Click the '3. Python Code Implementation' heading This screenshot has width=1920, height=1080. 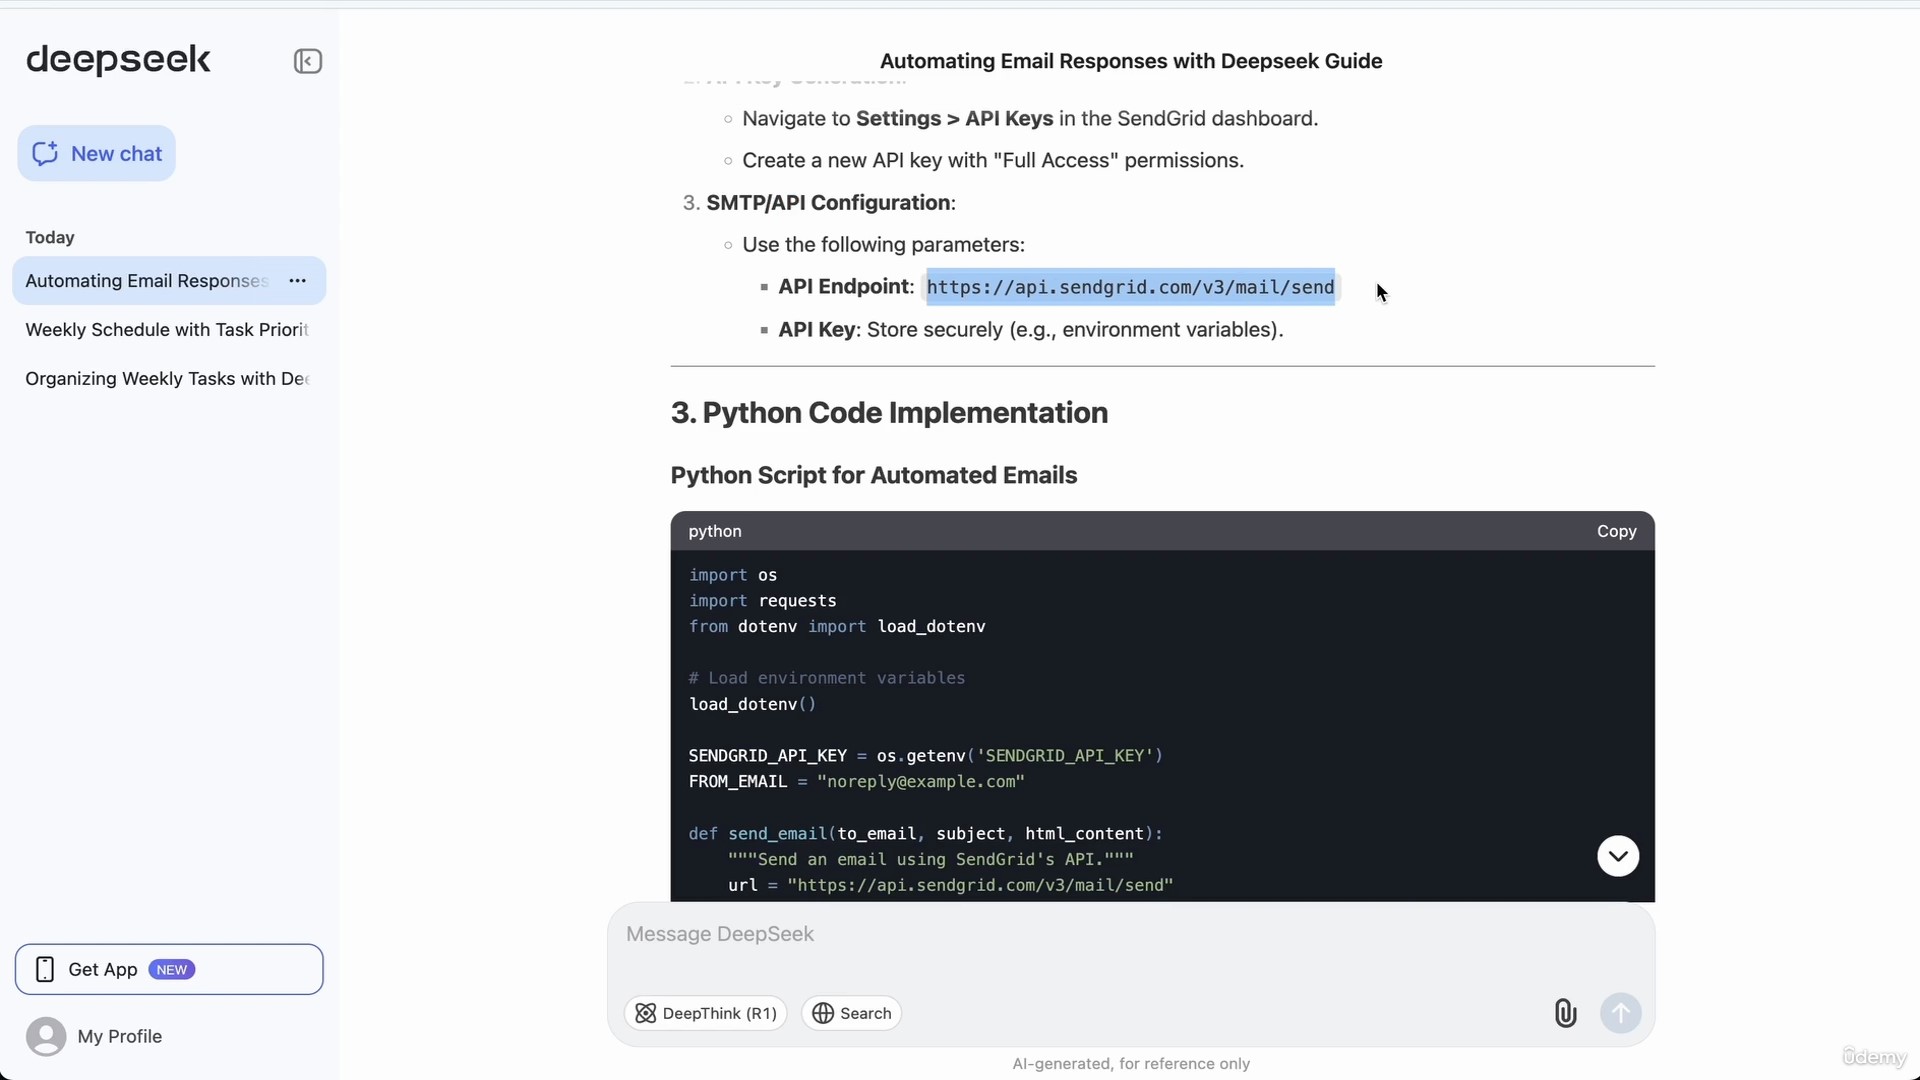tap(889, 413)
